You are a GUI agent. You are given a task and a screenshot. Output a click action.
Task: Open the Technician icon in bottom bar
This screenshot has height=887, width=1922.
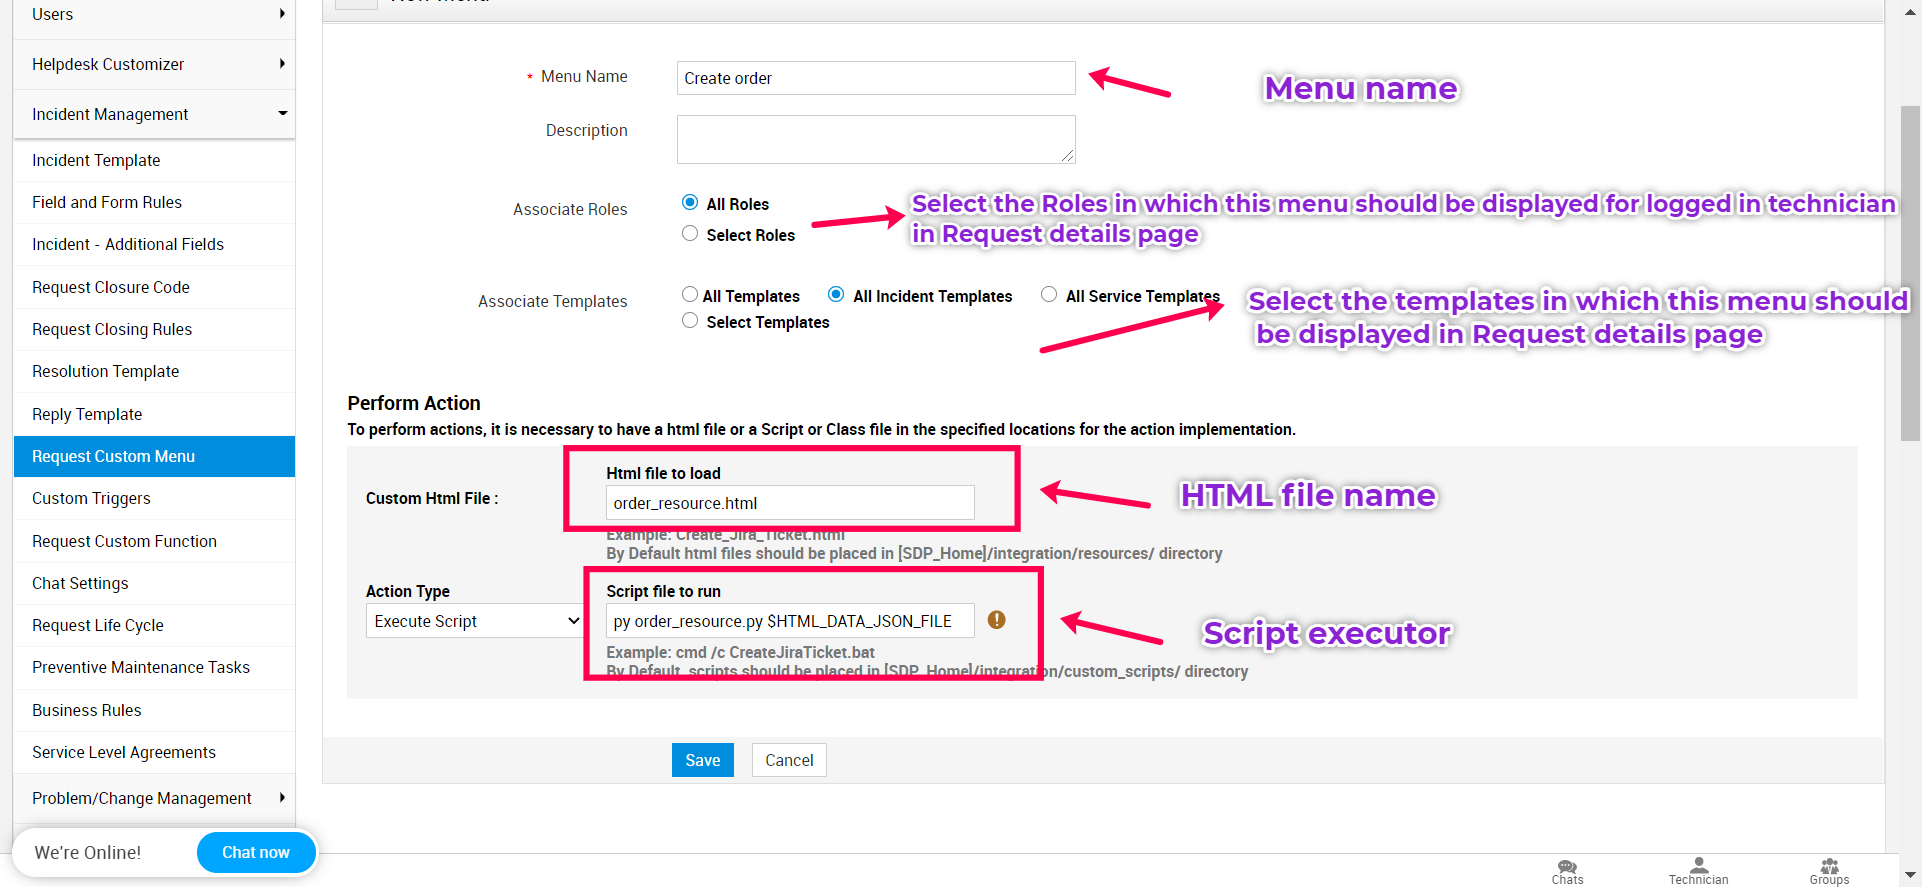point(1698,871)
